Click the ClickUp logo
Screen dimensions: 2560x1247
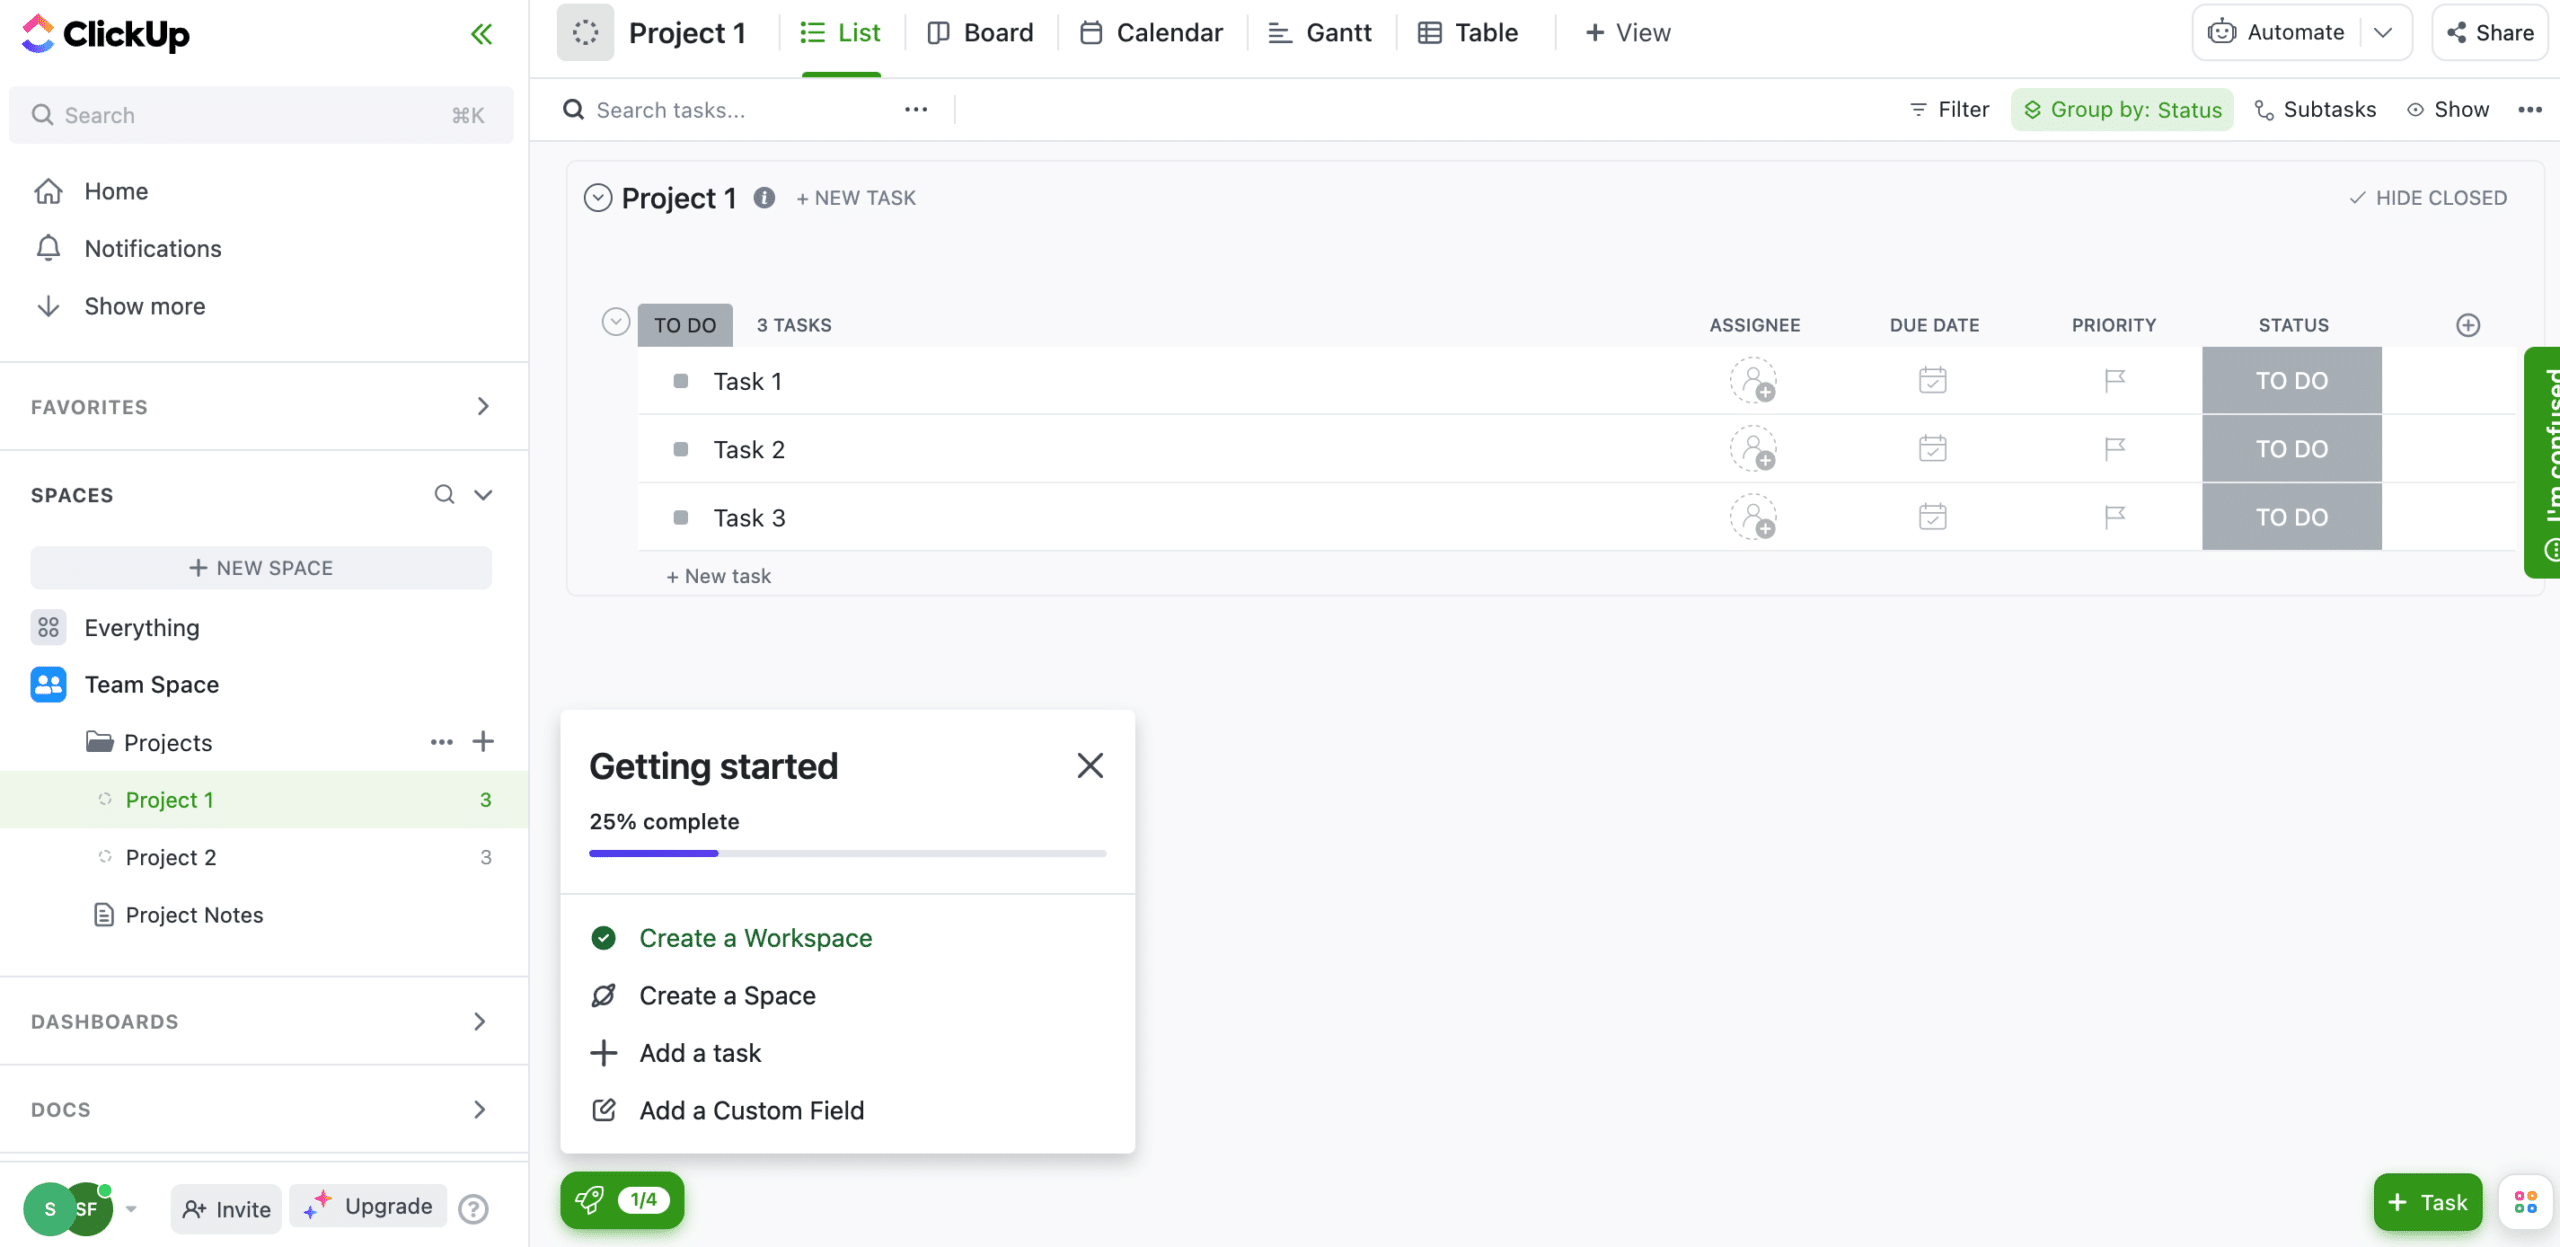point(105,34)
